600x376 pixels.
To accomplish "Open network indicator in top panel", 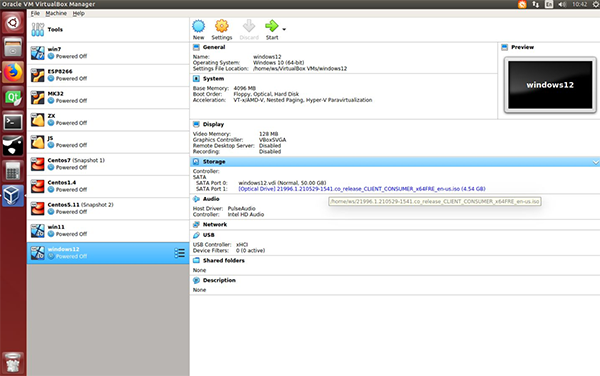I will coord(535,4).
